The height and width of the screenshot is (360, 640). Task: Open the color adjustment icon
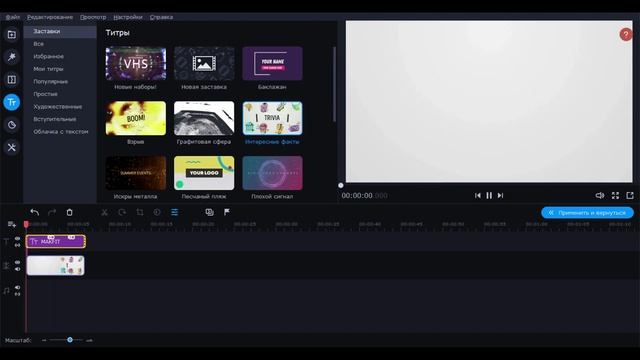[157, 212]
